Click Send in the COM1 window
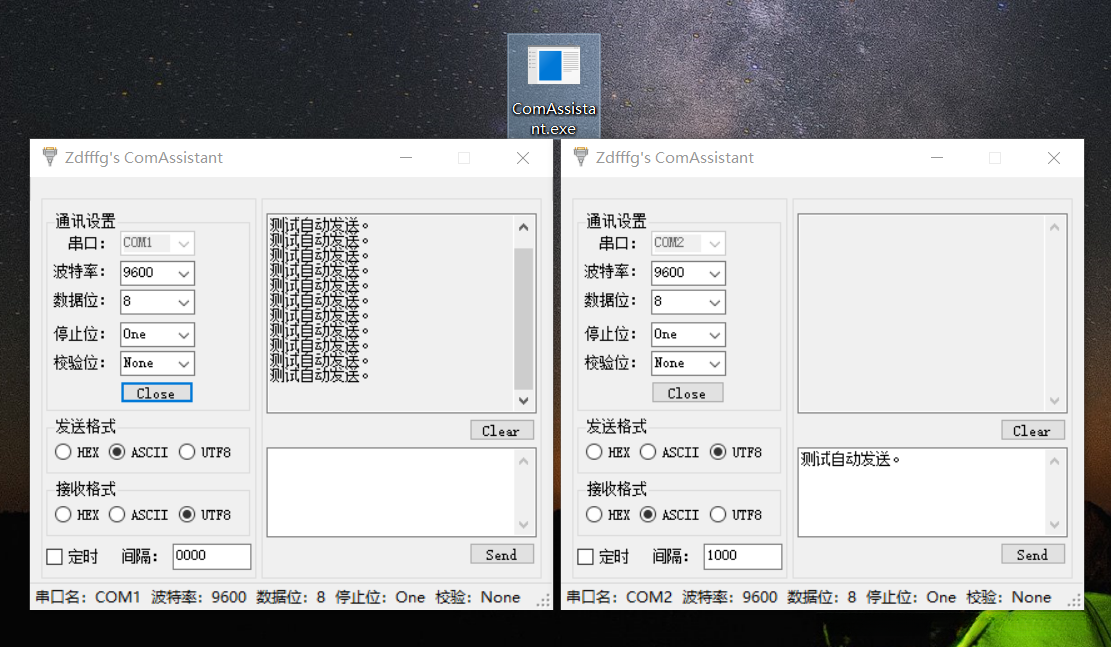Screen dimensions: 1111x647 pos(502,554)
